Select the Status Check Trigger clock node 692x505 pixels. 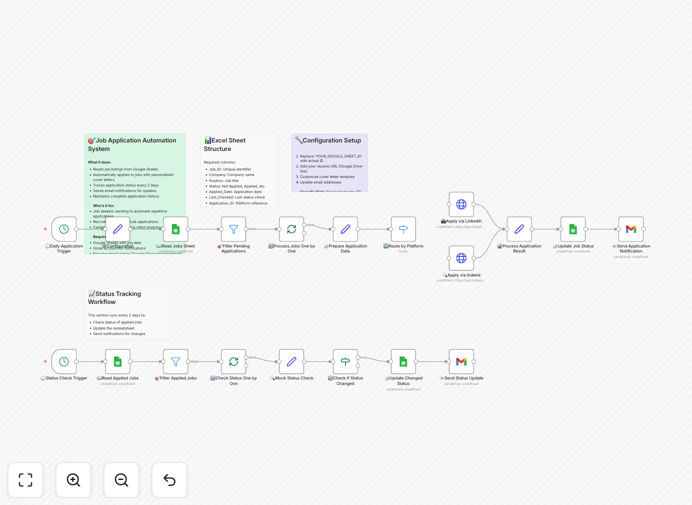(64, 362)
